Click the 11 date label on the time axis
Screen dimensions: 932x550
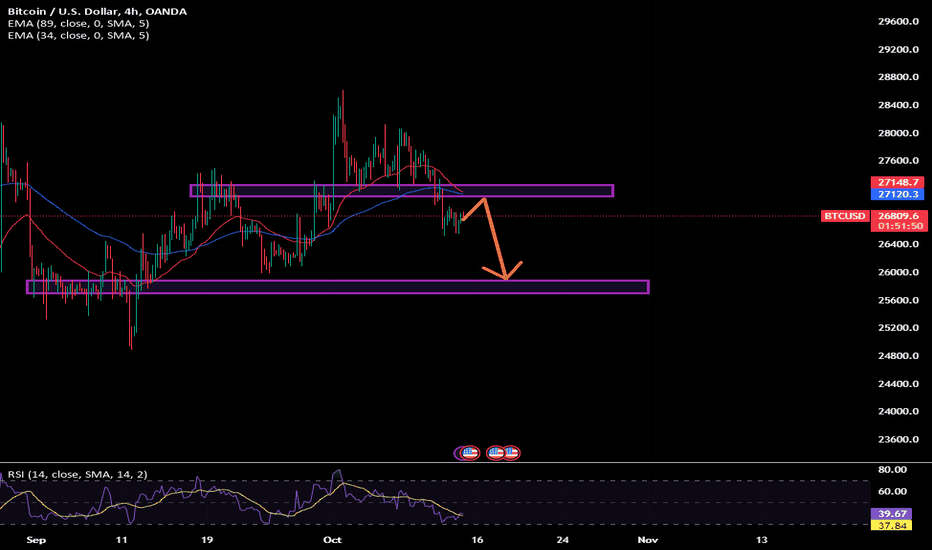(x=121, y=540)
